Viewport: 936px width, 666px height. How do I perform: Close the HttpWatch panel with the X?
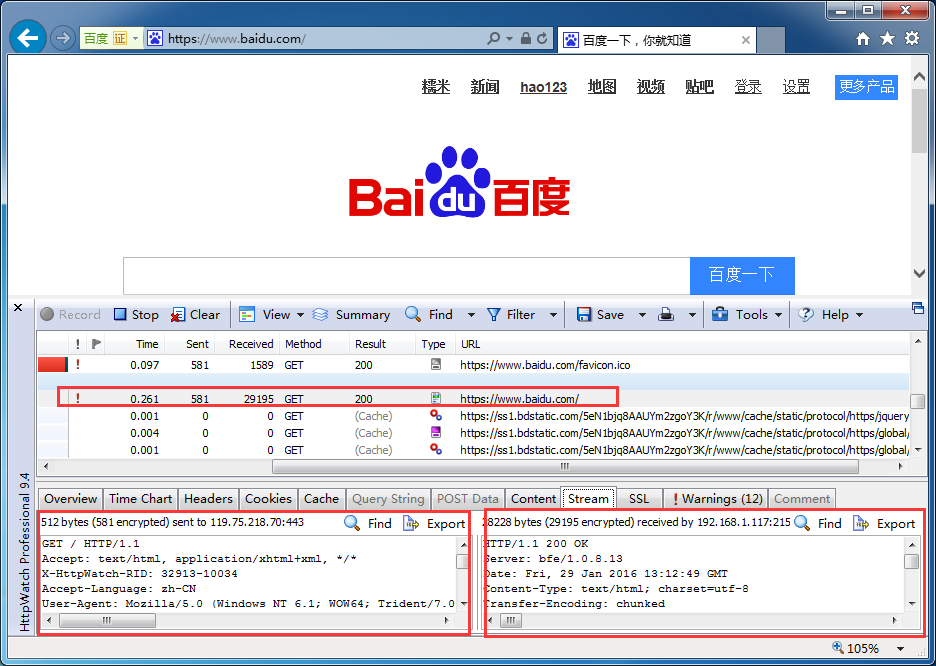click(18, 307)
